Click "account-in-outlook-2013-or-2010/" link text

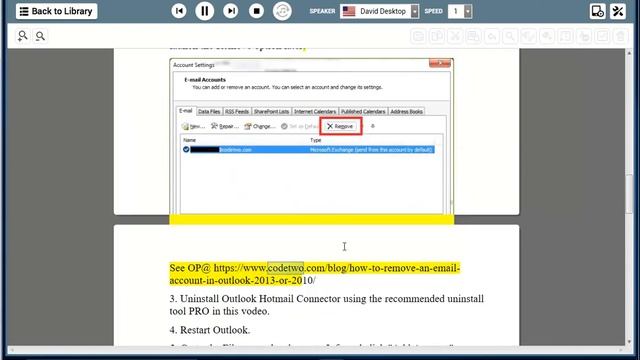coord(242,281)
